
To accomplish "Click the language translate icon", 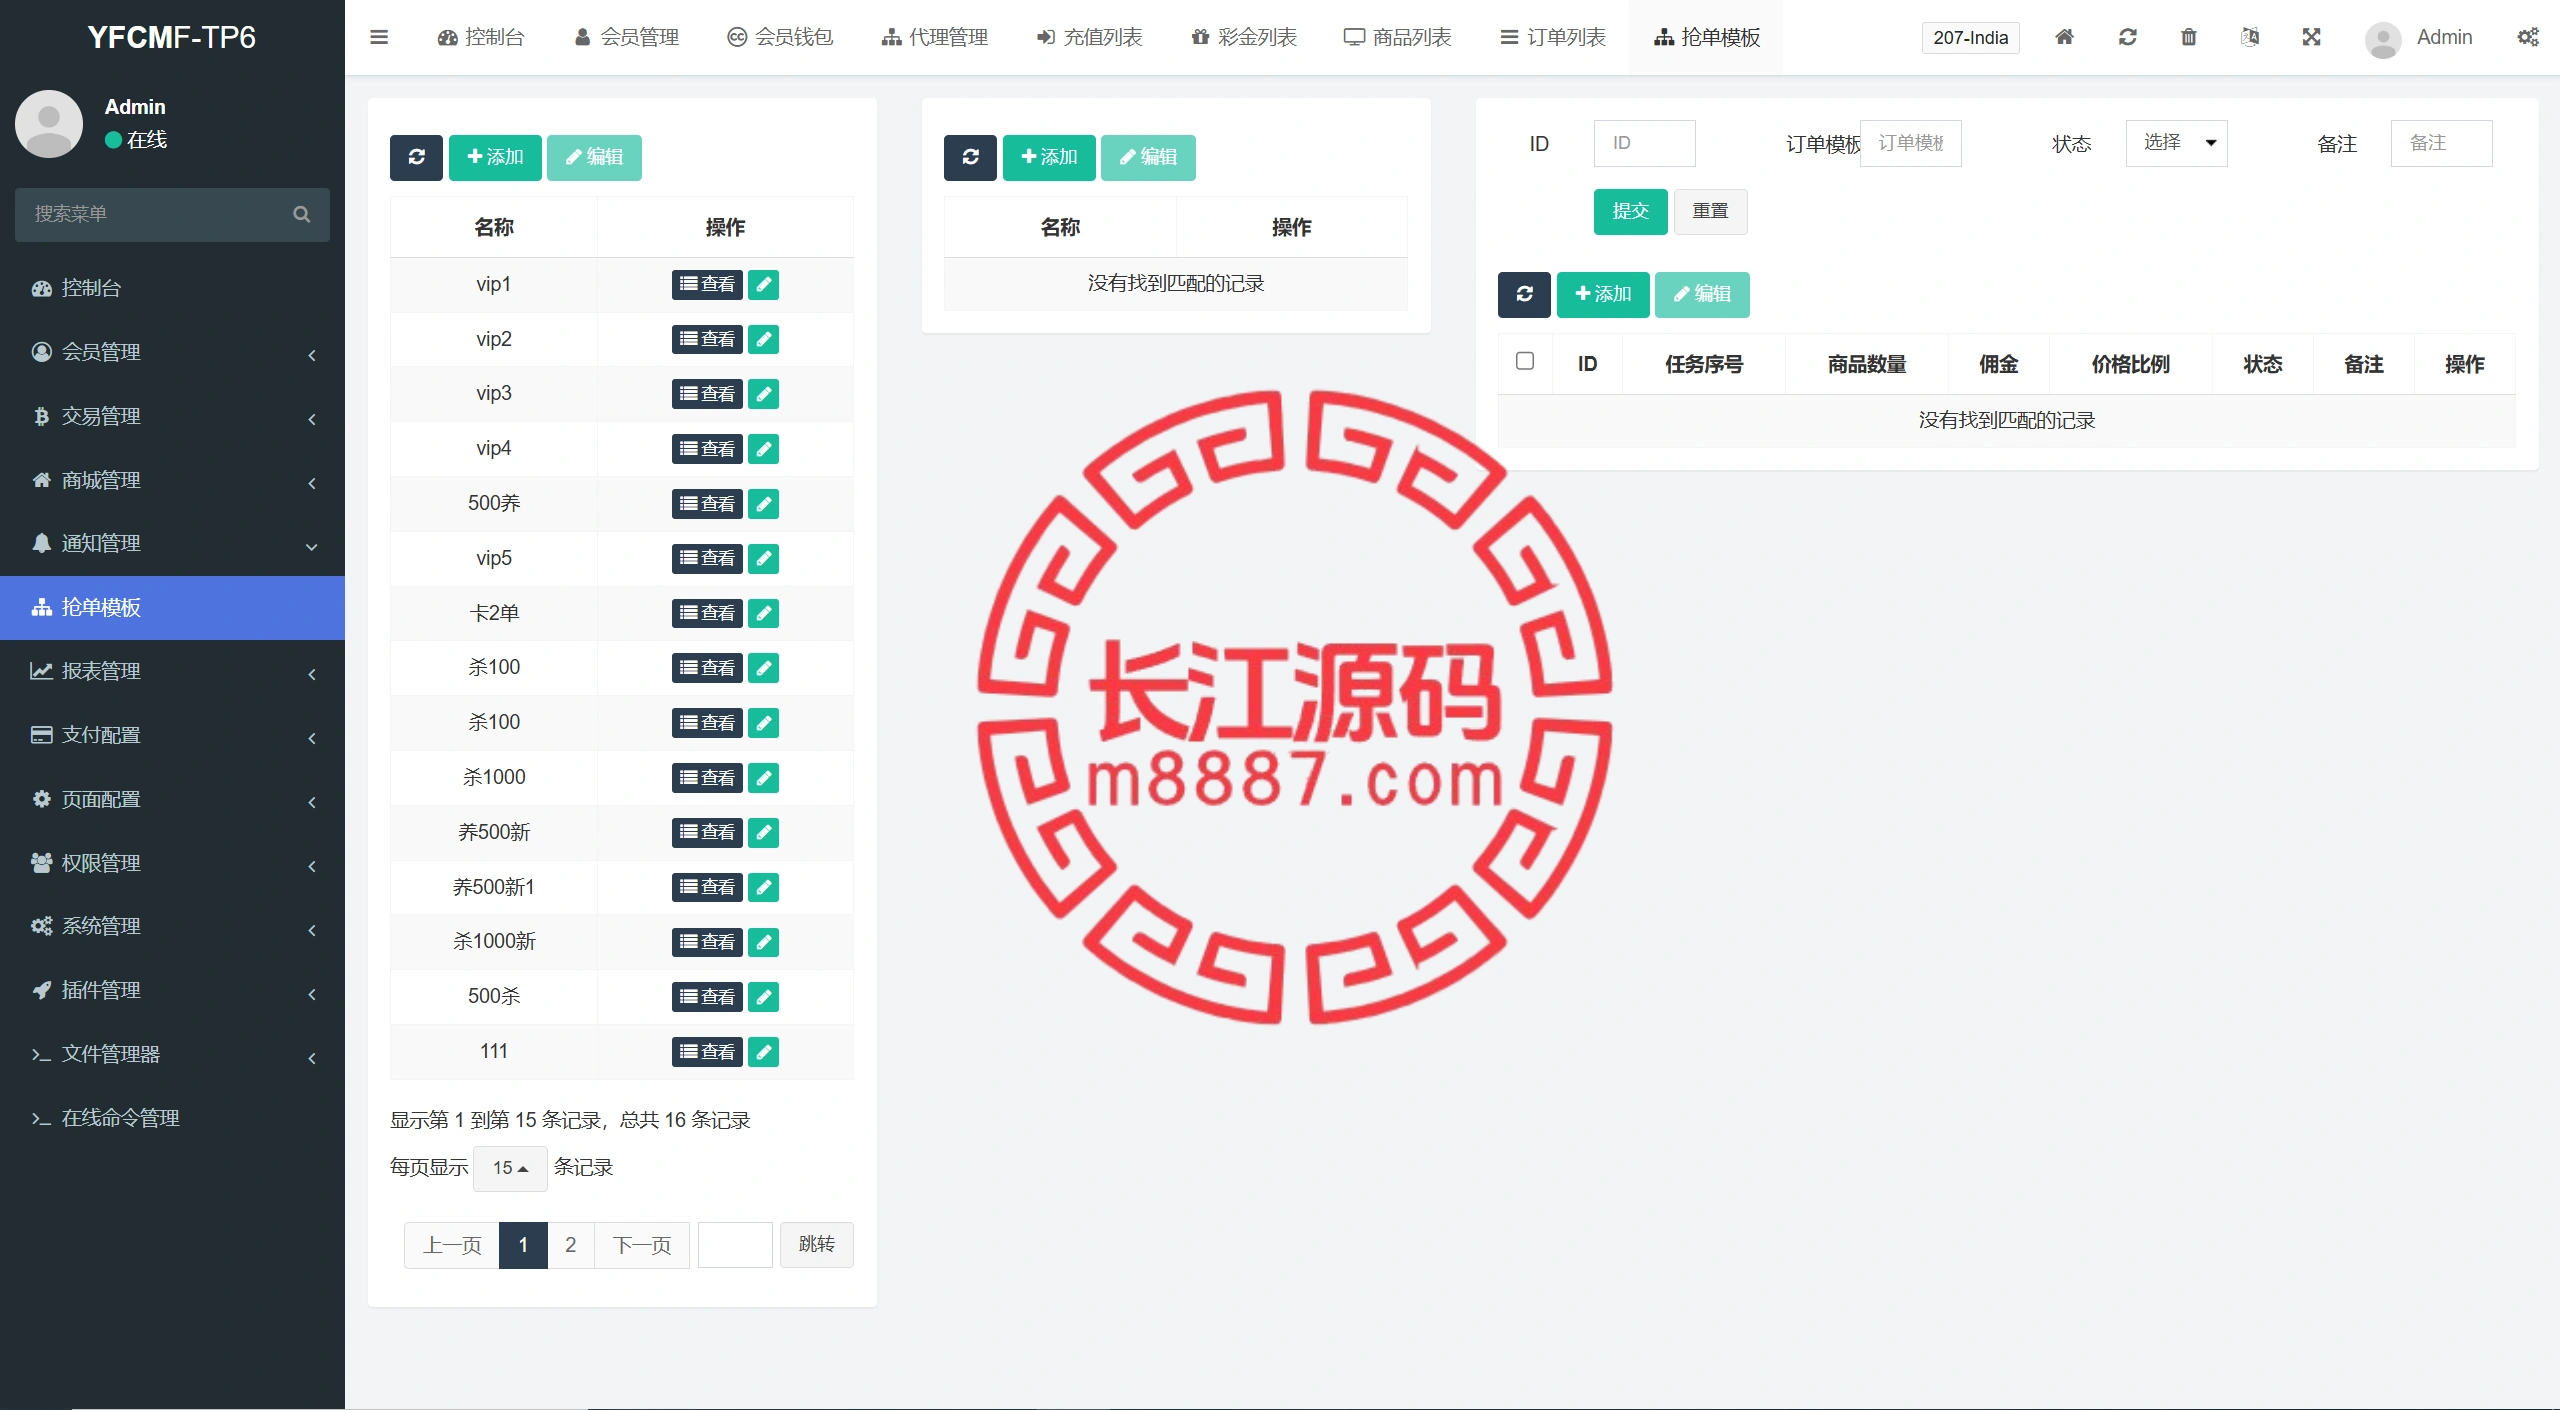I will (x=2250, y=37).
